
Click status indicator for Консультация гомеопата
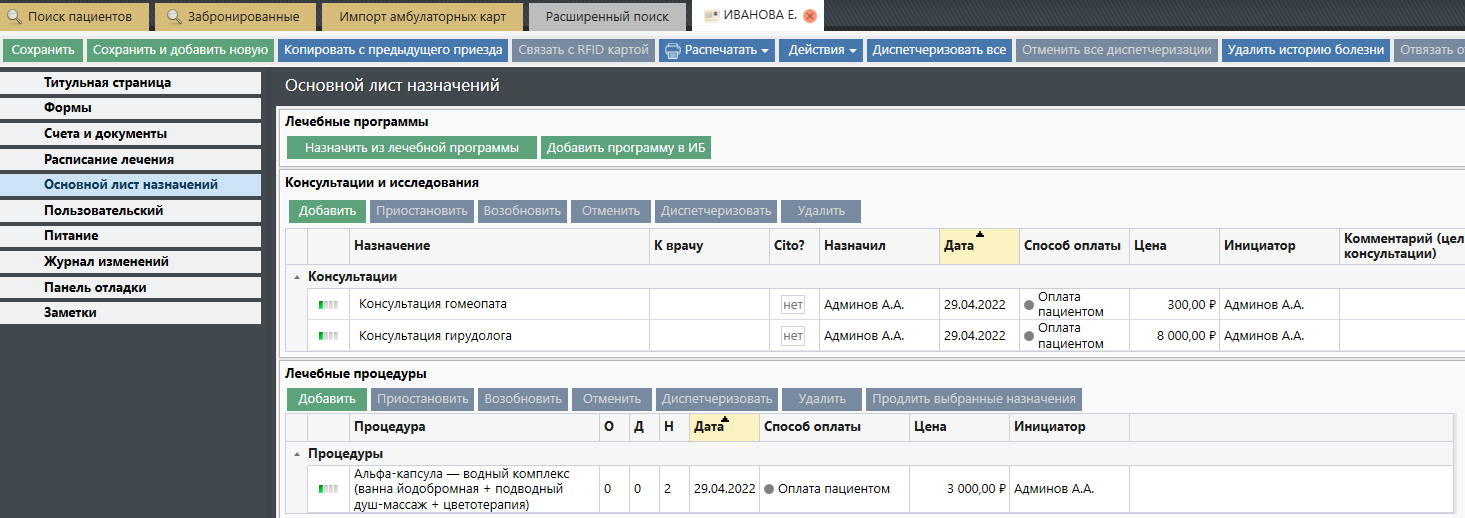pyautogui.click(x=328, y=305)
